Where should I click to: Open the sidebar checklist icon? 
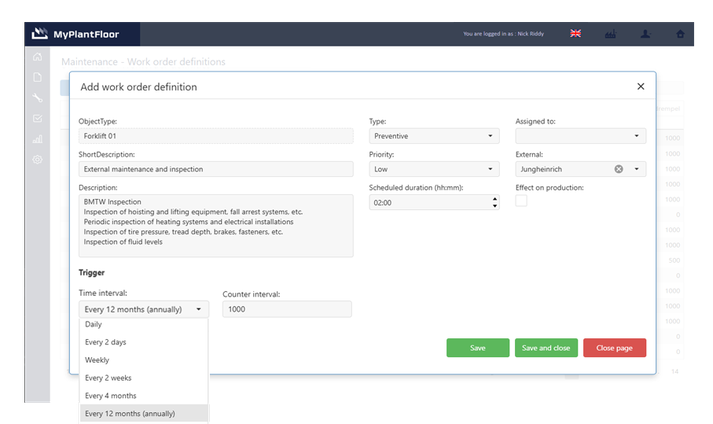37,118
